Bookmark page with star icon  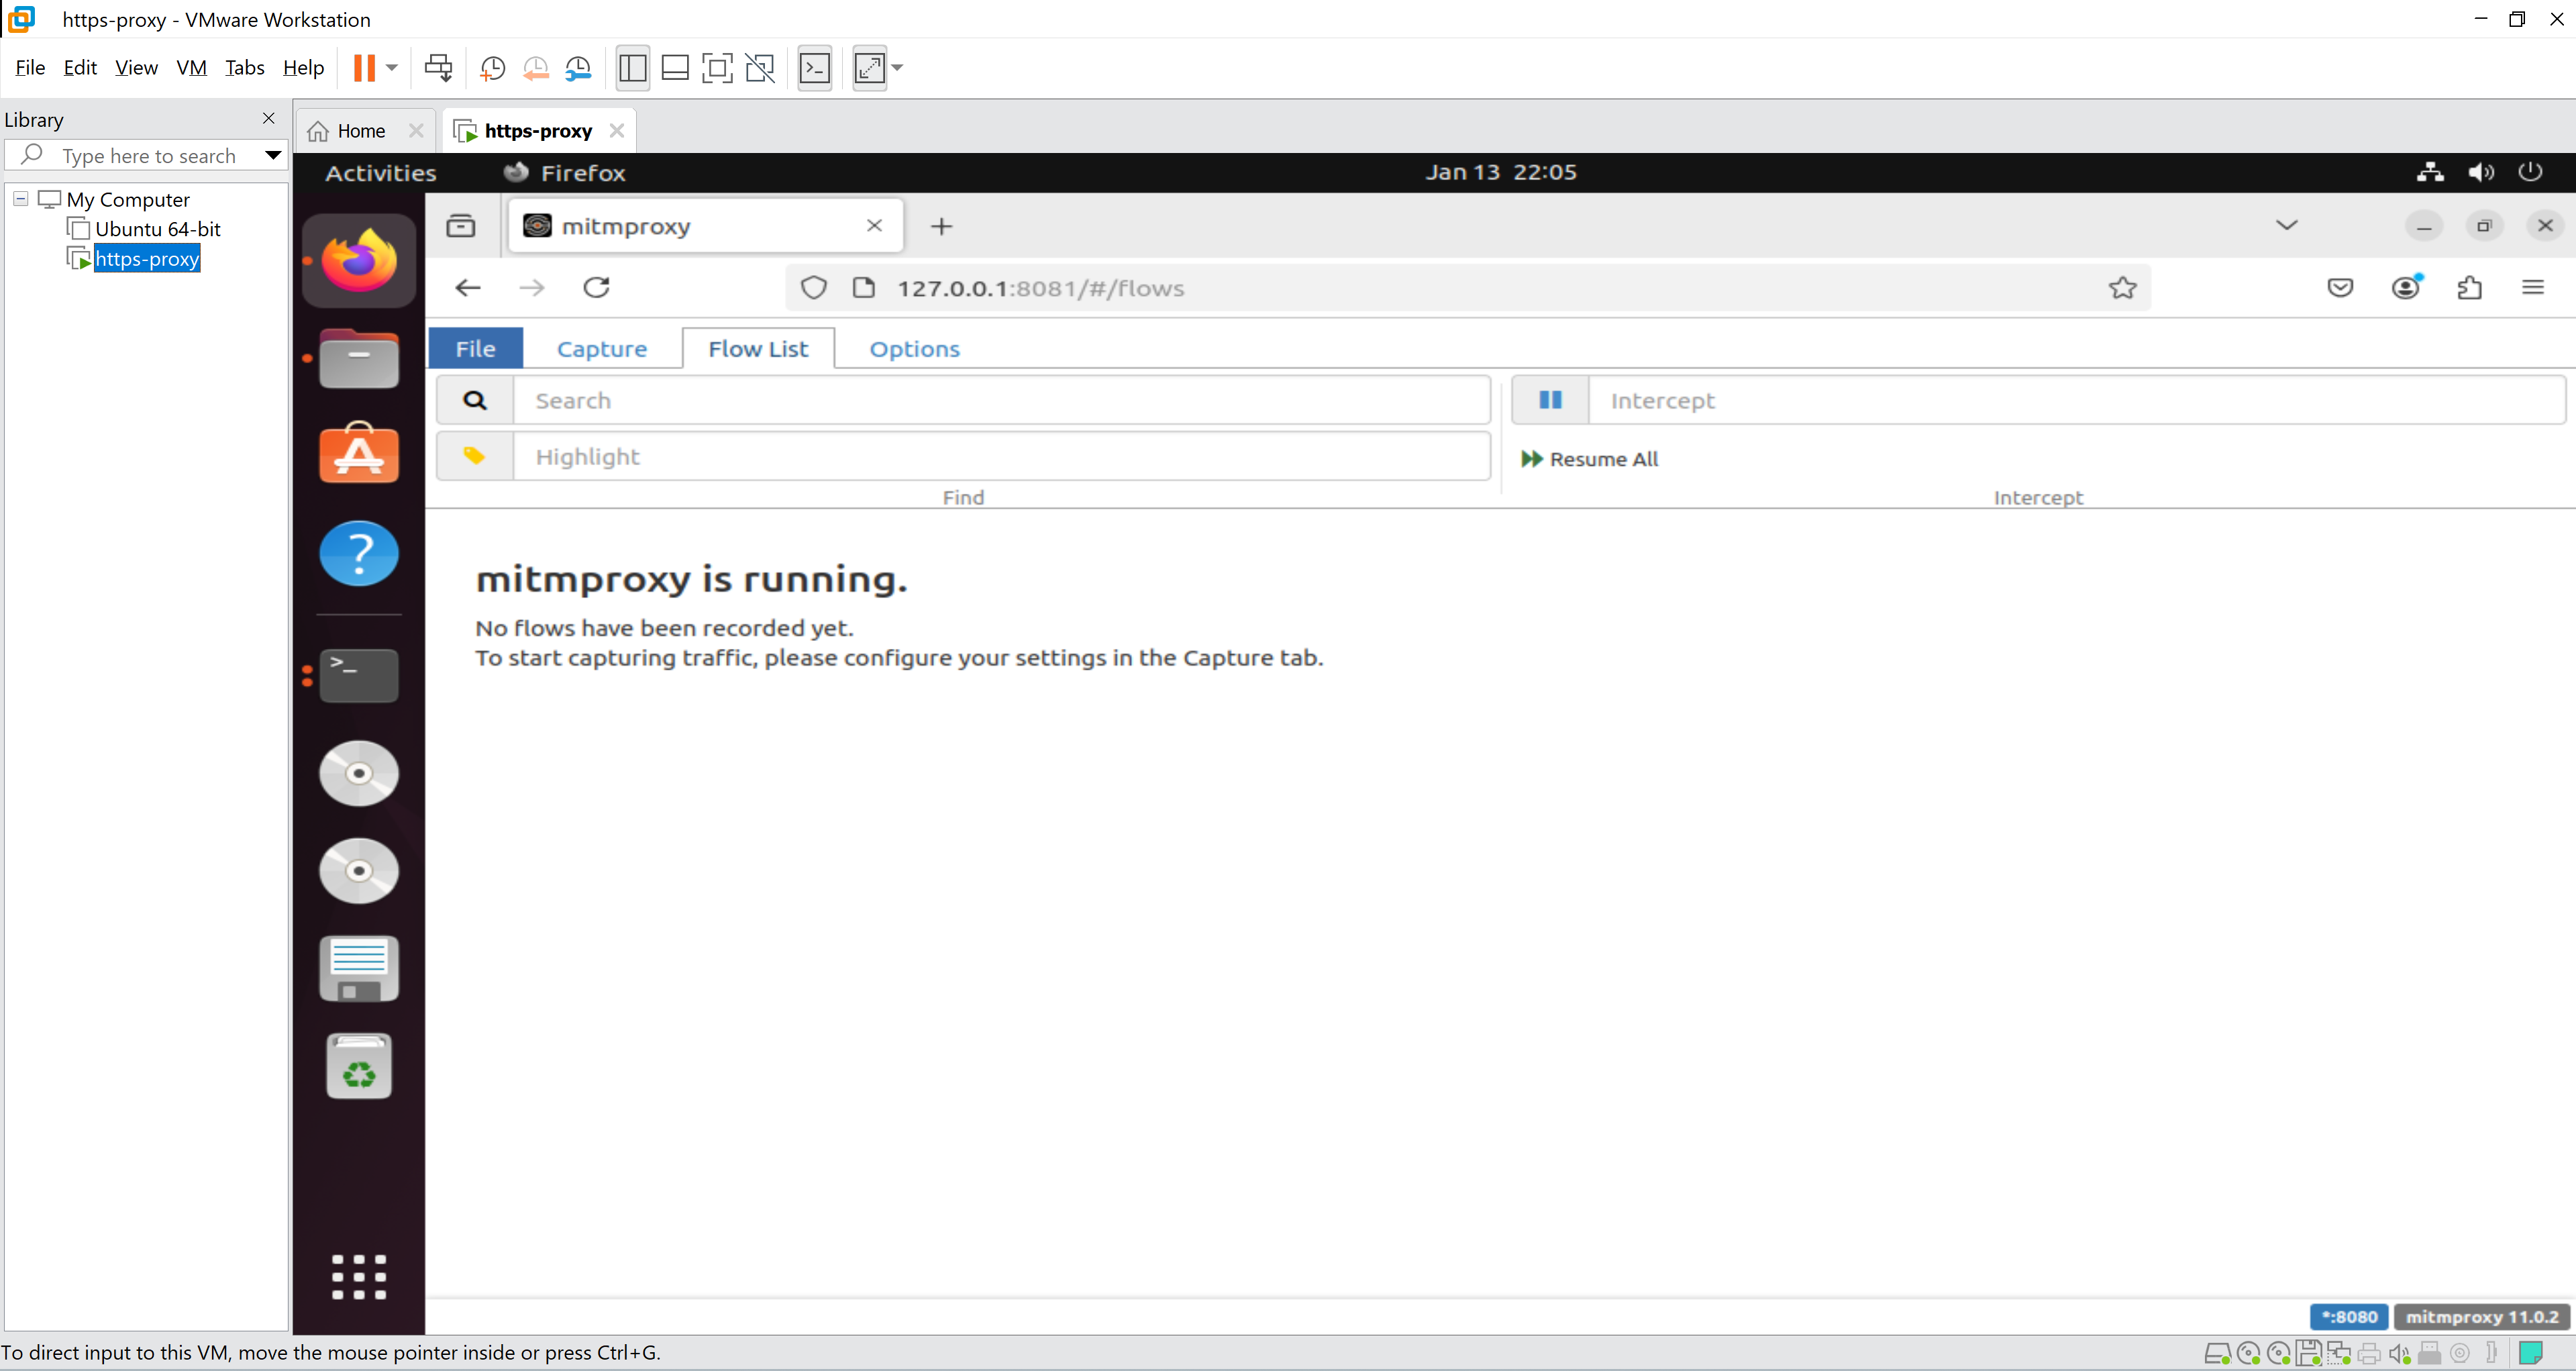(x=2122, y=288)
